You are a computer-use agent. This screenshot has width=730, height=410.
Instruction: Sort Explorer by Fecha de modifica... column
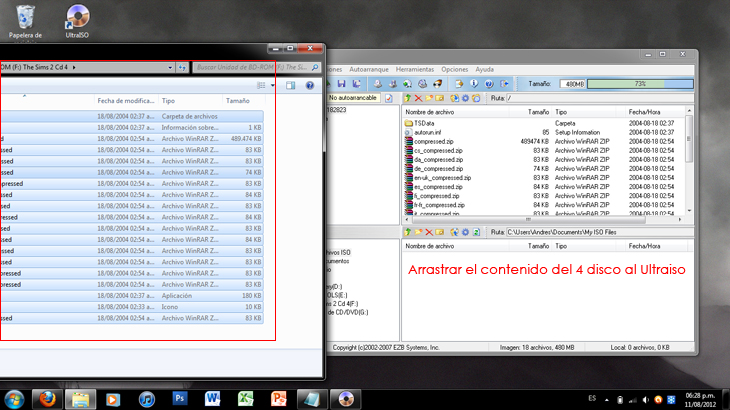tap(126, 101)
